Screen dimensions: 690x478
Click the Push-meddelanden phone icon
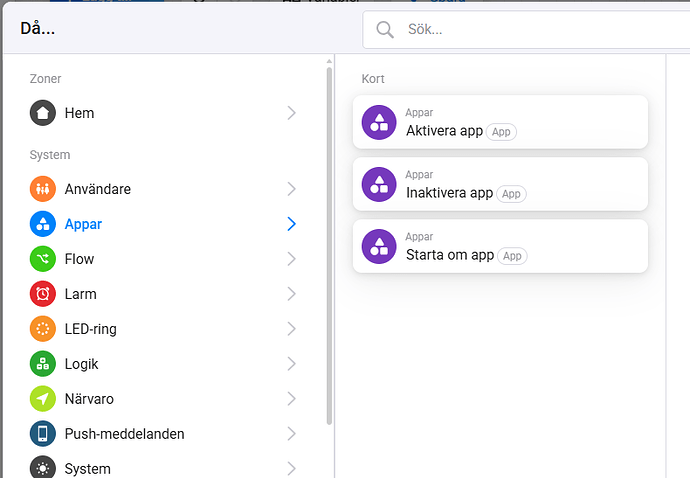[42, 434]
